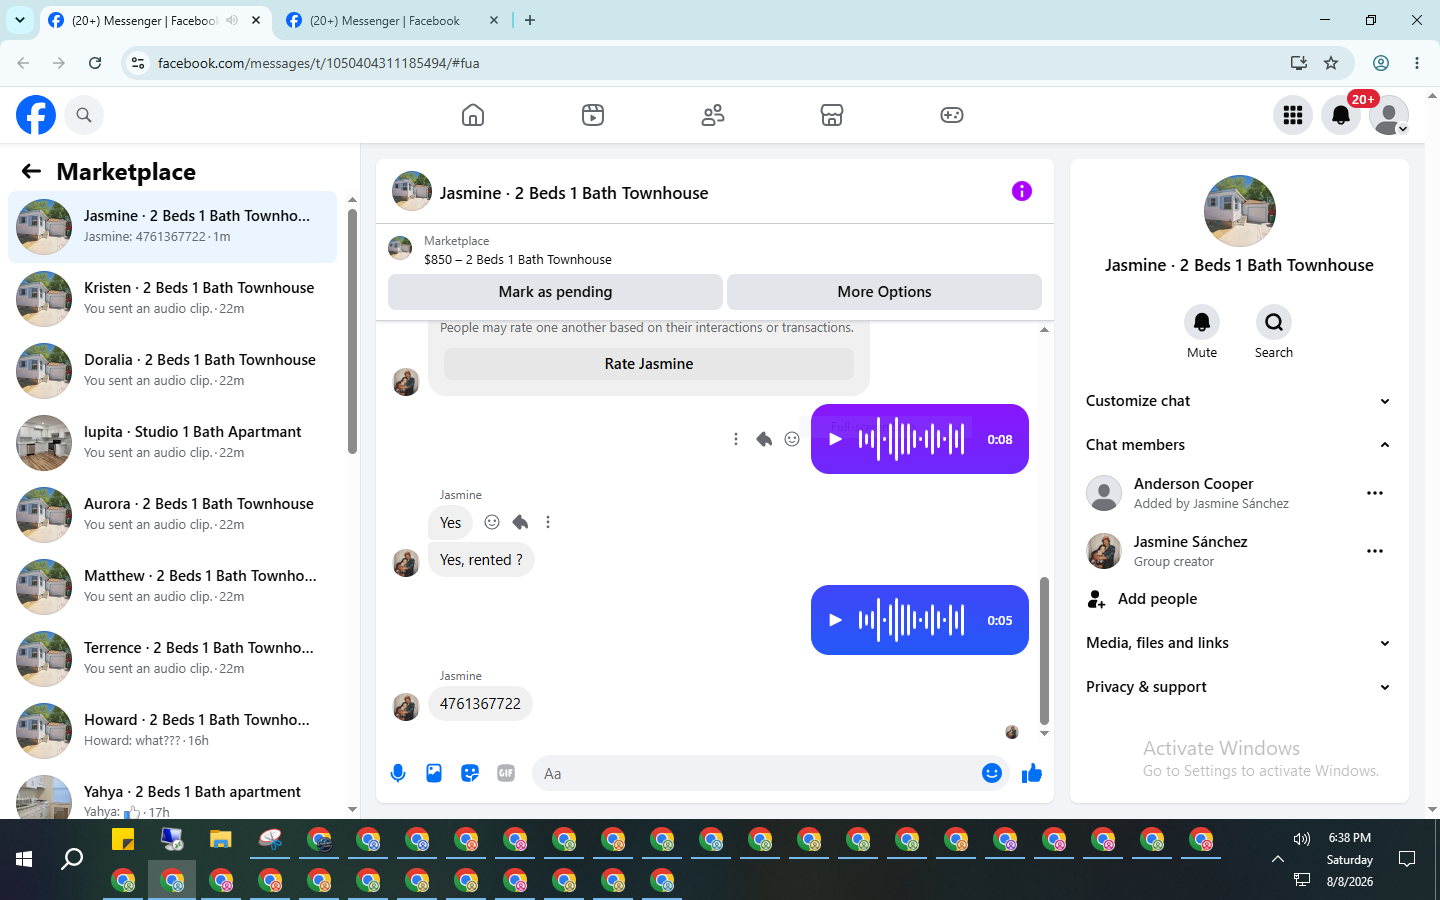Expand the Customize chat section
This screenshot has height=900, width=1440.
click(x=1239, y=401)
